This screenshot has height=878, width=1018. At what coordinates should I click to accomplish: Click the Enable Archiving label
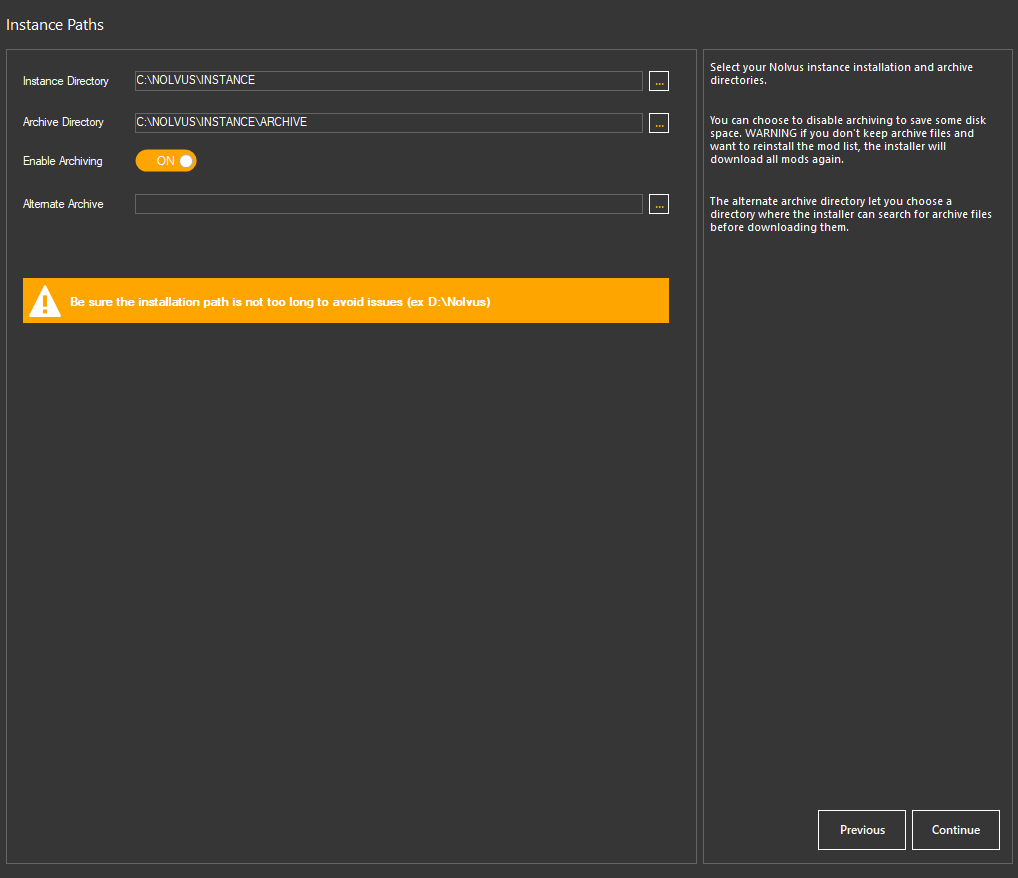point(62,161)
